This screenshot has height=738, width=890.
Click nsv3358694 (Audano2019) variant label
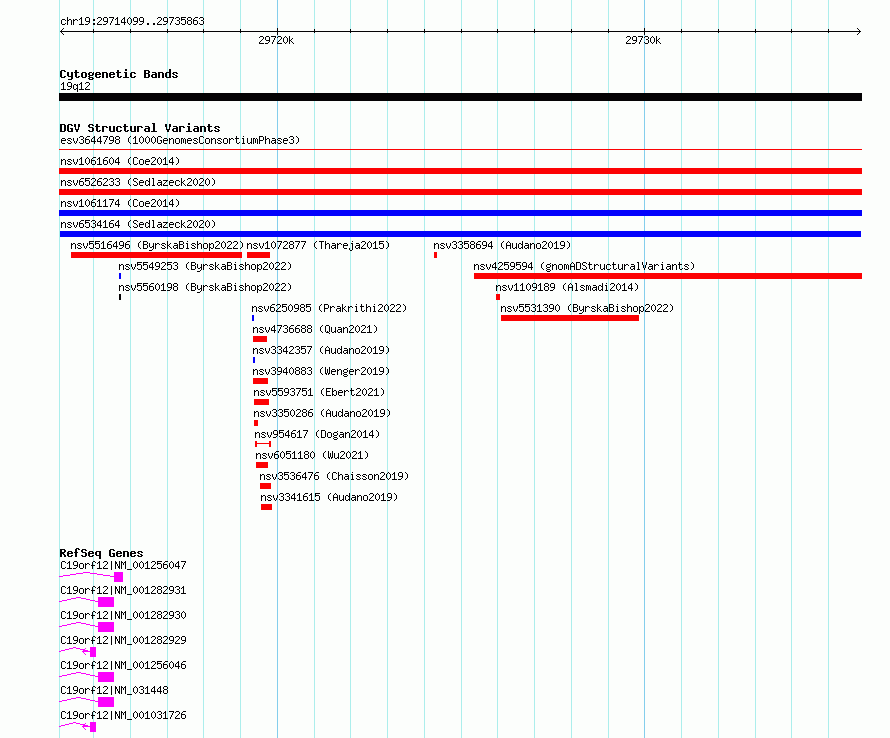(502, 245)
